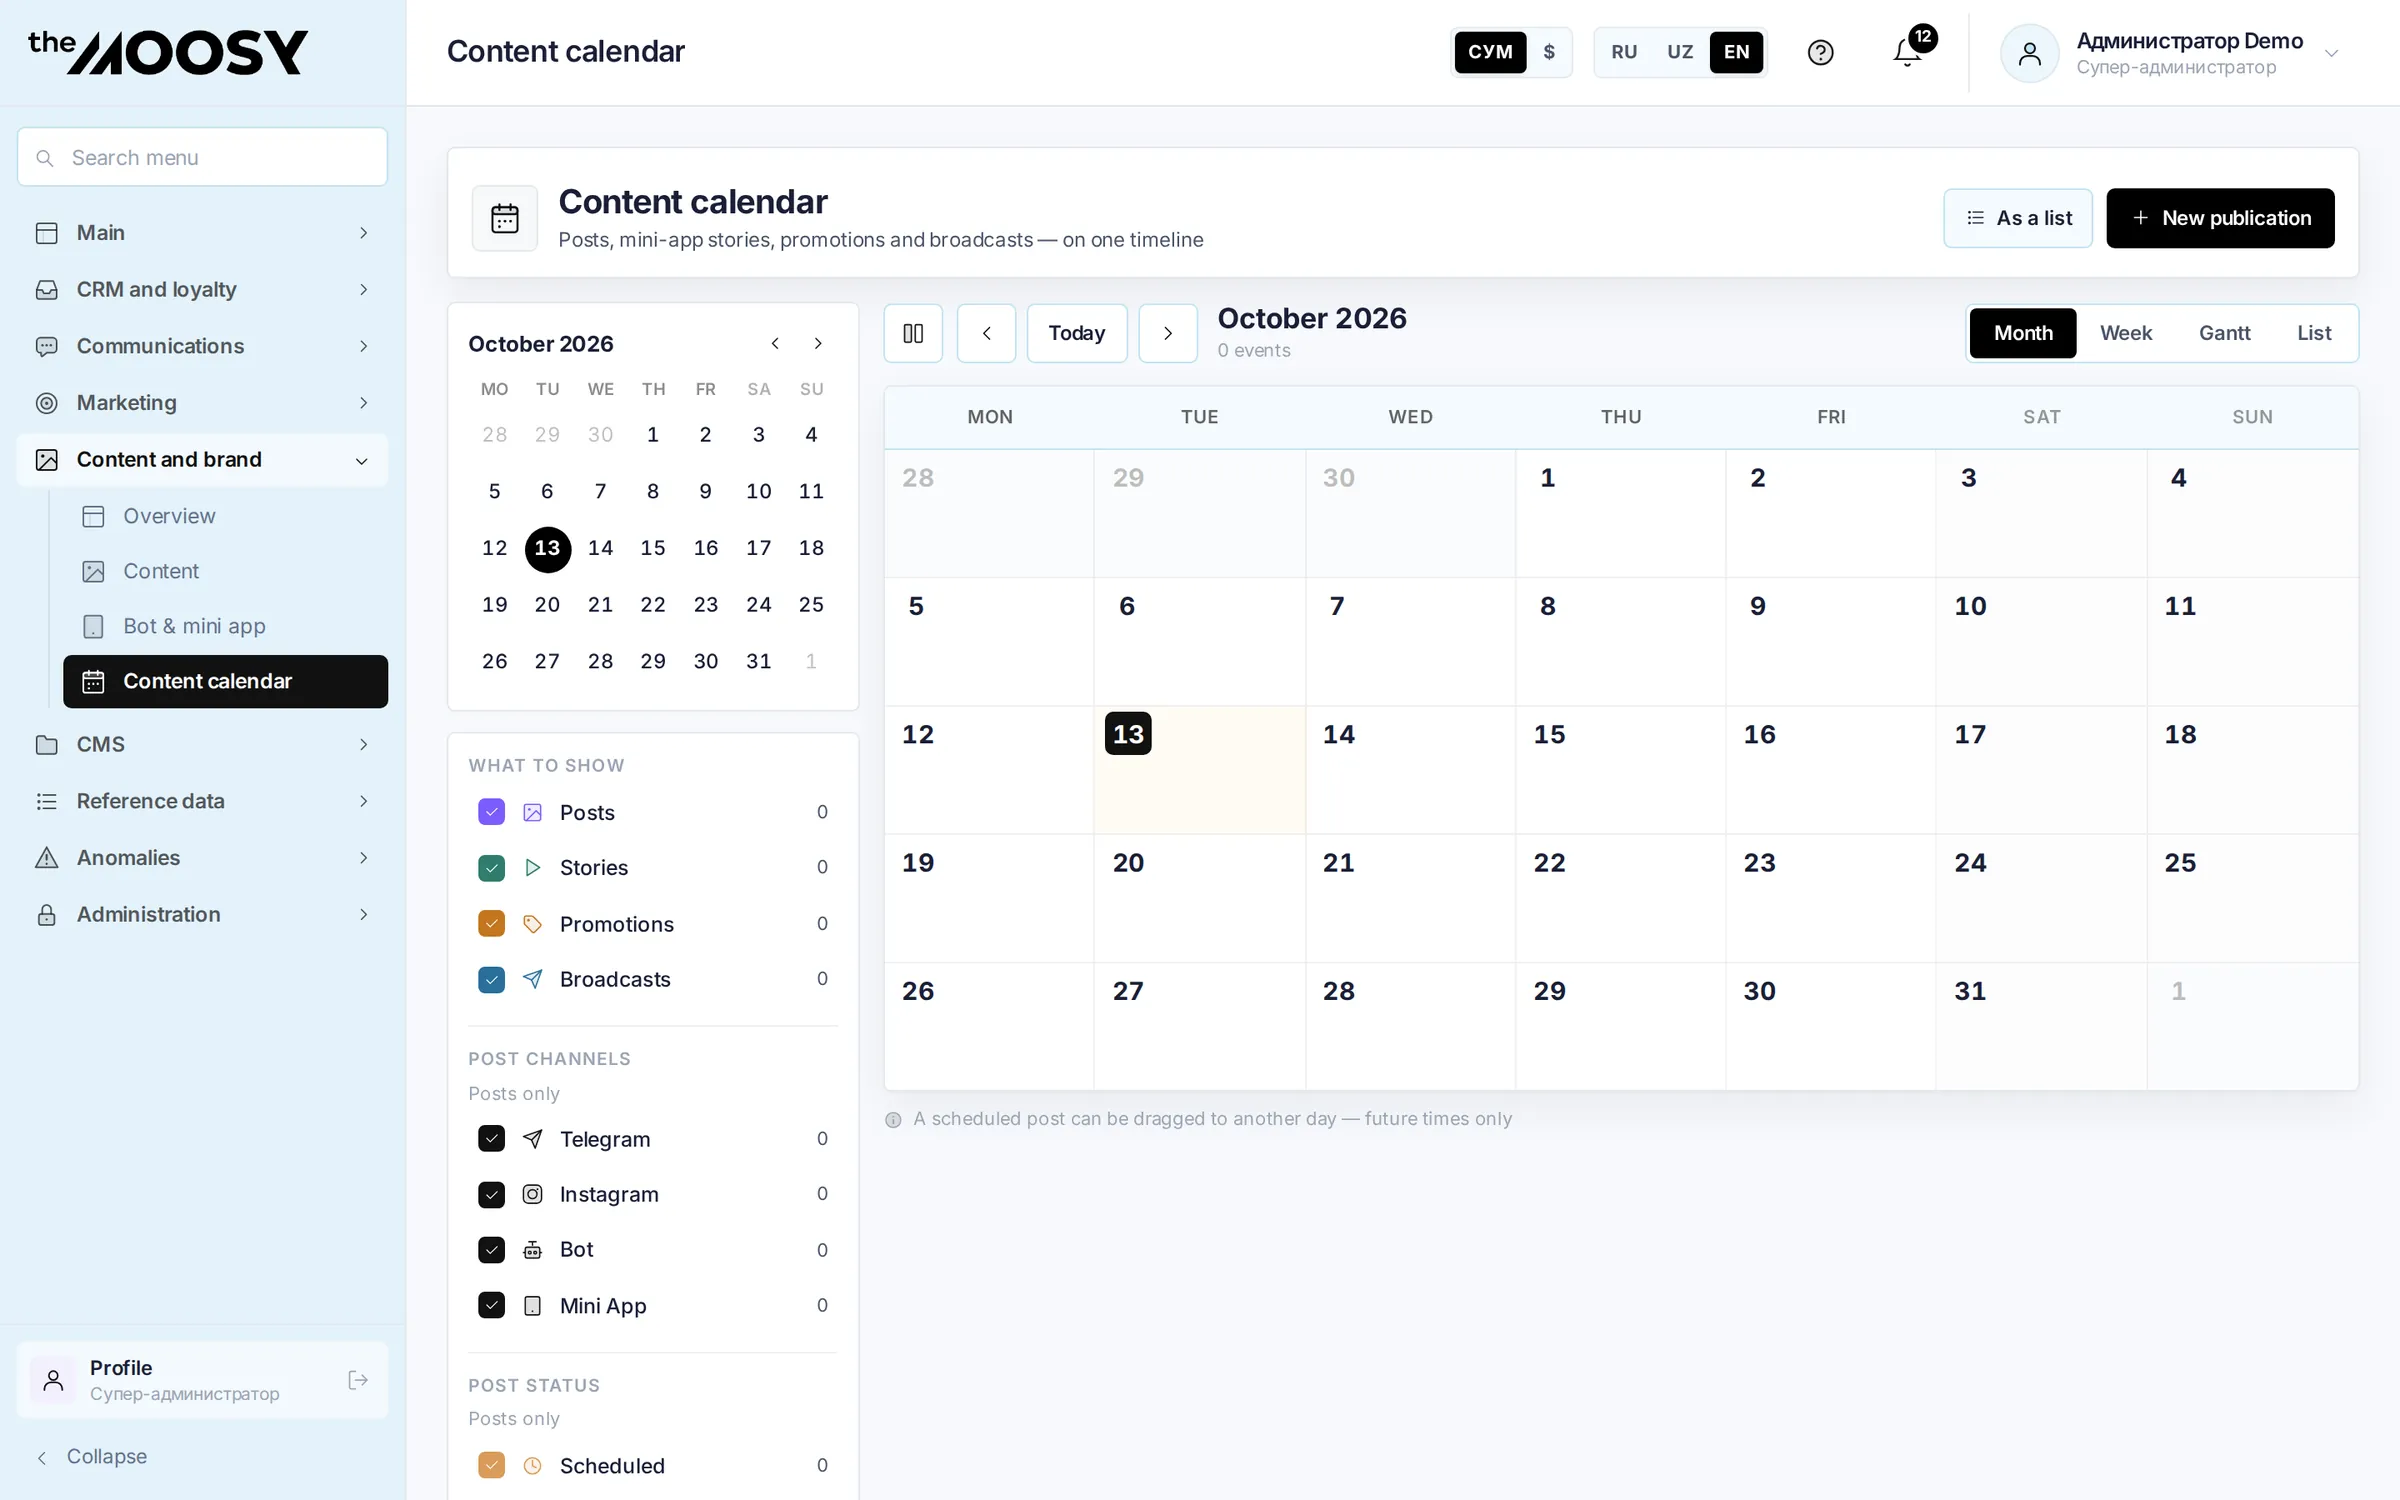Screen dimensions: 2400x1500
Task: Uncheck the Posts checkbox
Action: pyautogui.click(x=491, y=812)
